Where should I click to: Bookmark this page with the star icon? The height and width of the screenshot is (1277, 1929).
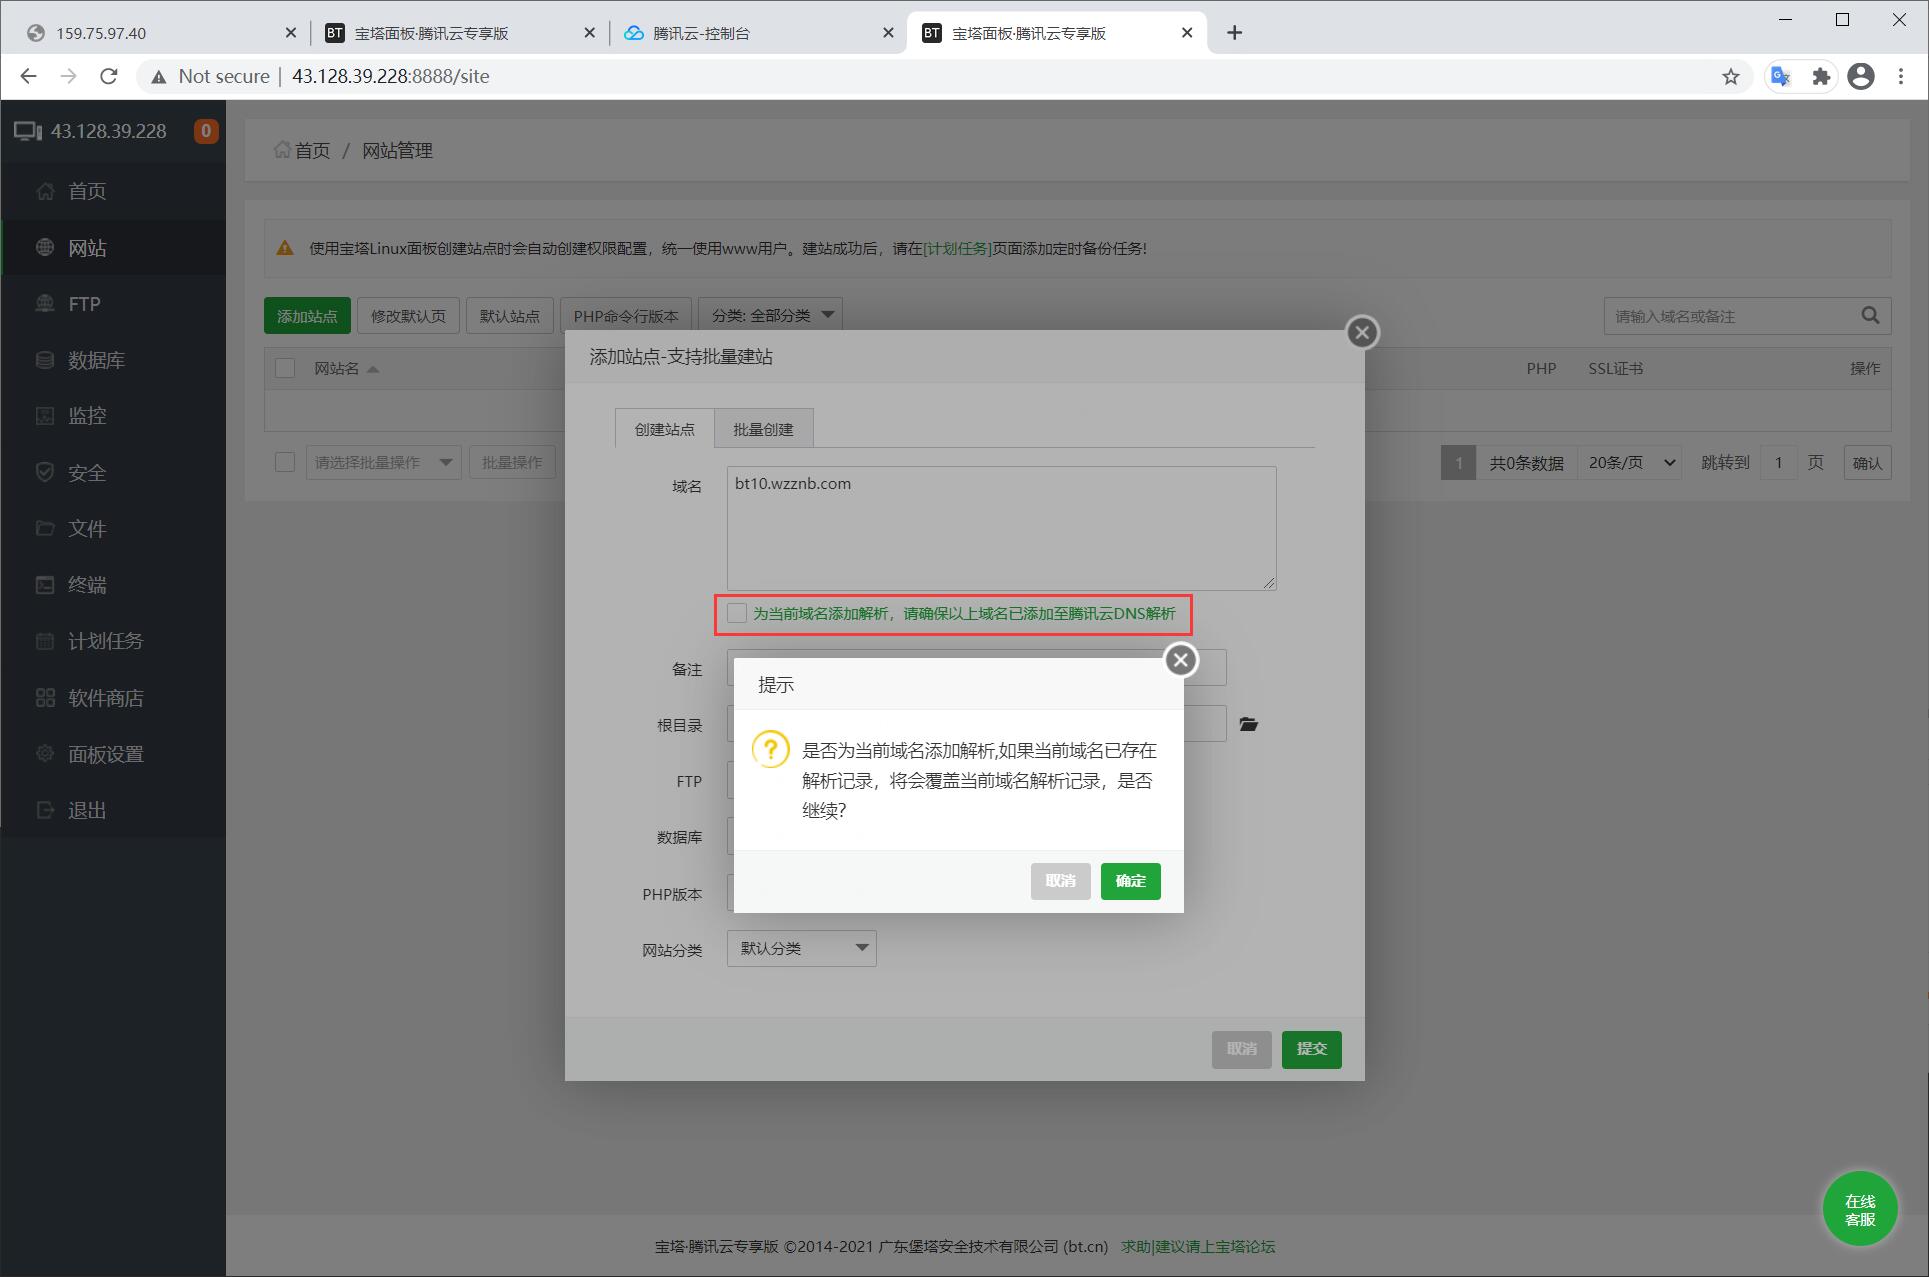coord(1731,76)
